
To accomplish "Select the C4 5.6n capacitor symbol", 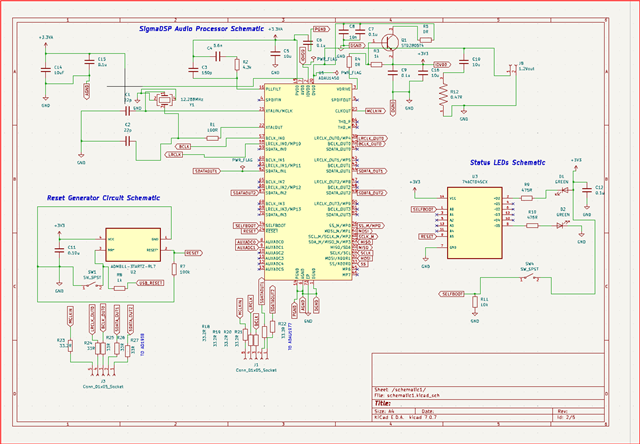I will click(218, 56).
